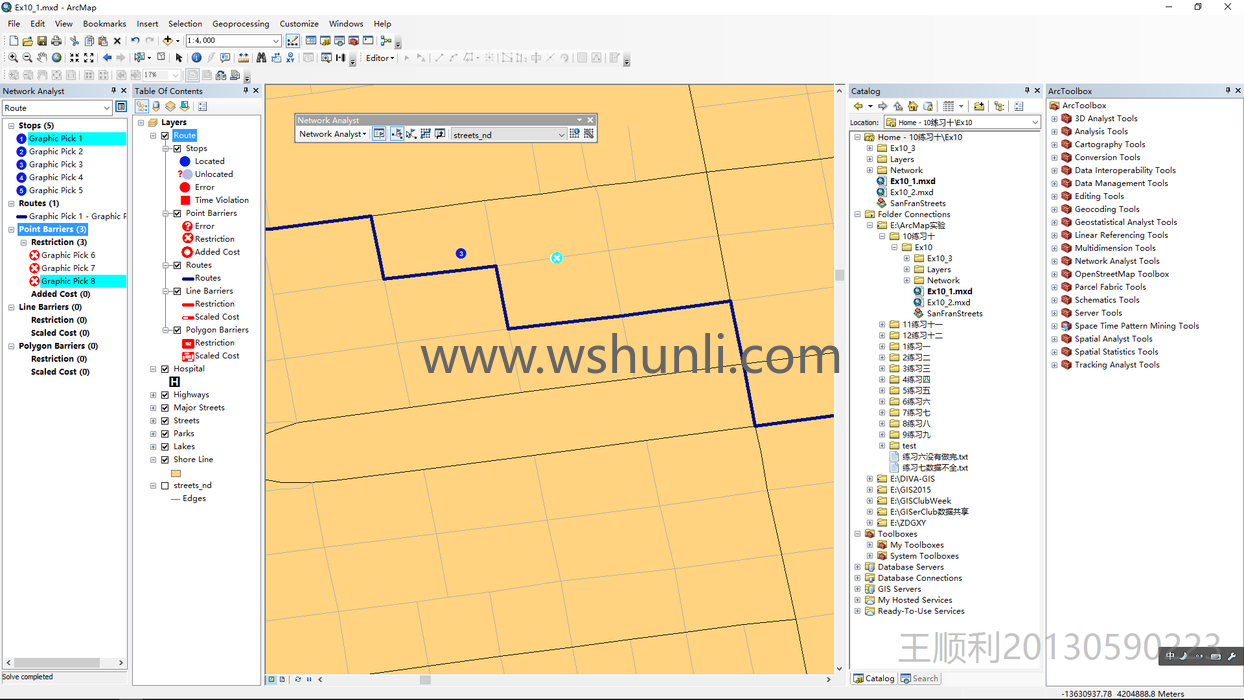Open Catalog Location dropdown

pyautogui.click(x=1034, y=123)
